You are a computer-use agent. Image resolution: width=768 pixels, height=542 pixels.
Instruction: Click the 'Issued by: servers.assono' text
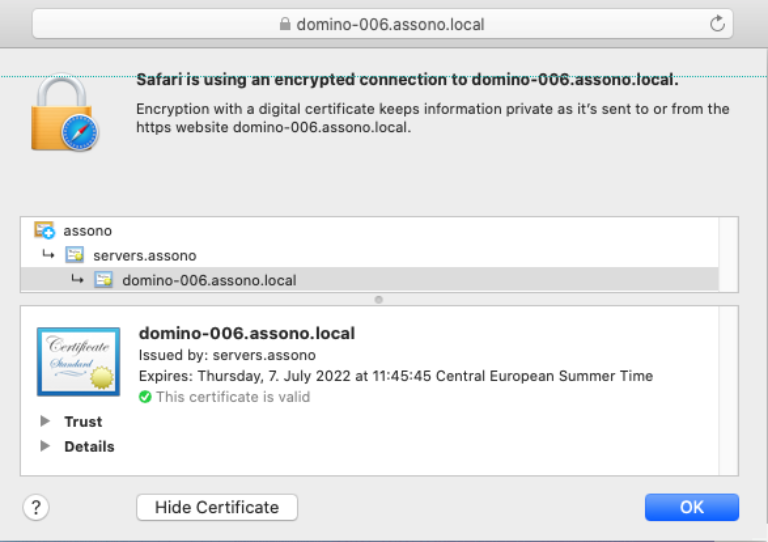pyautogui.click(x=227, y=355)
